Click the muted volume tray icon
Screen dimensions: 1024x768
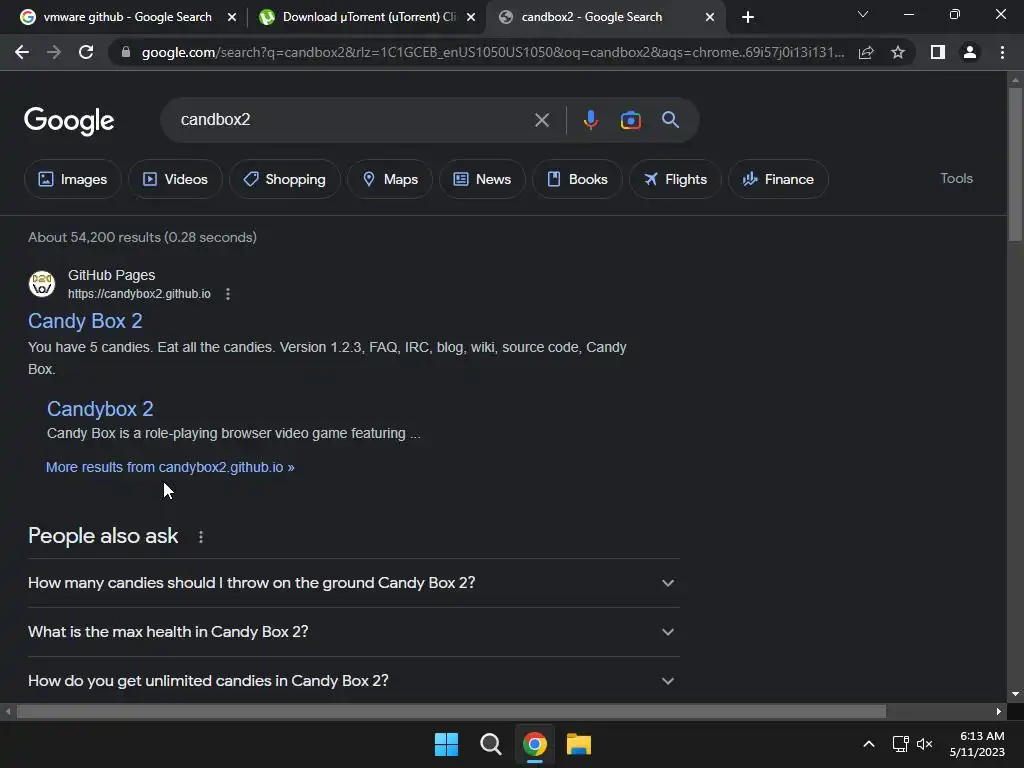coord(924,744)
